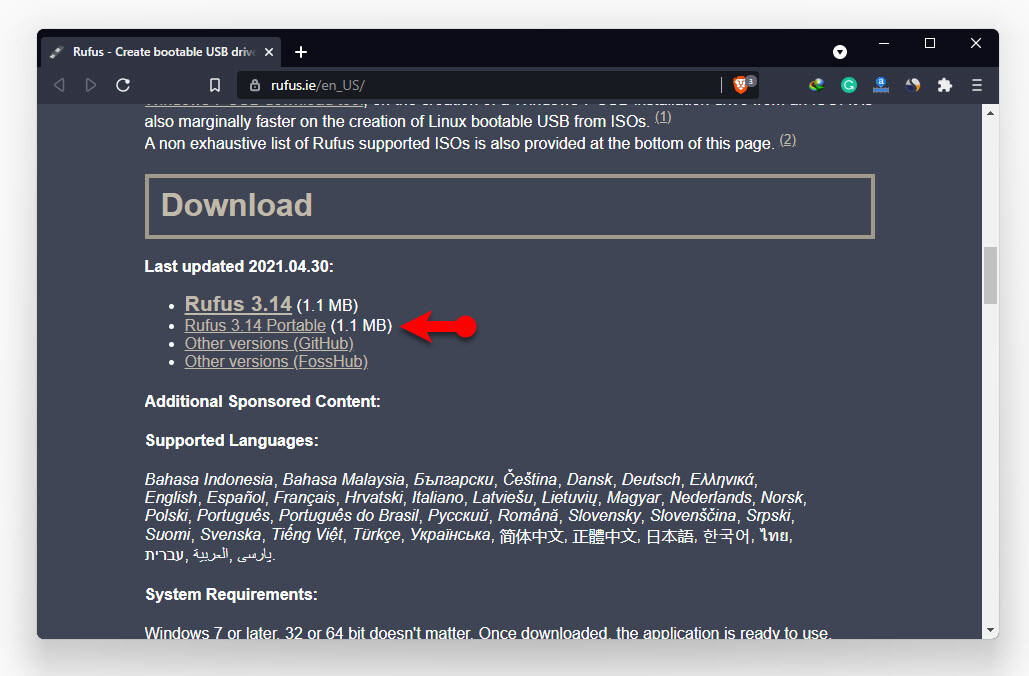
Task: Go forward with the browser forward arrow
Action: pos(91,85)
